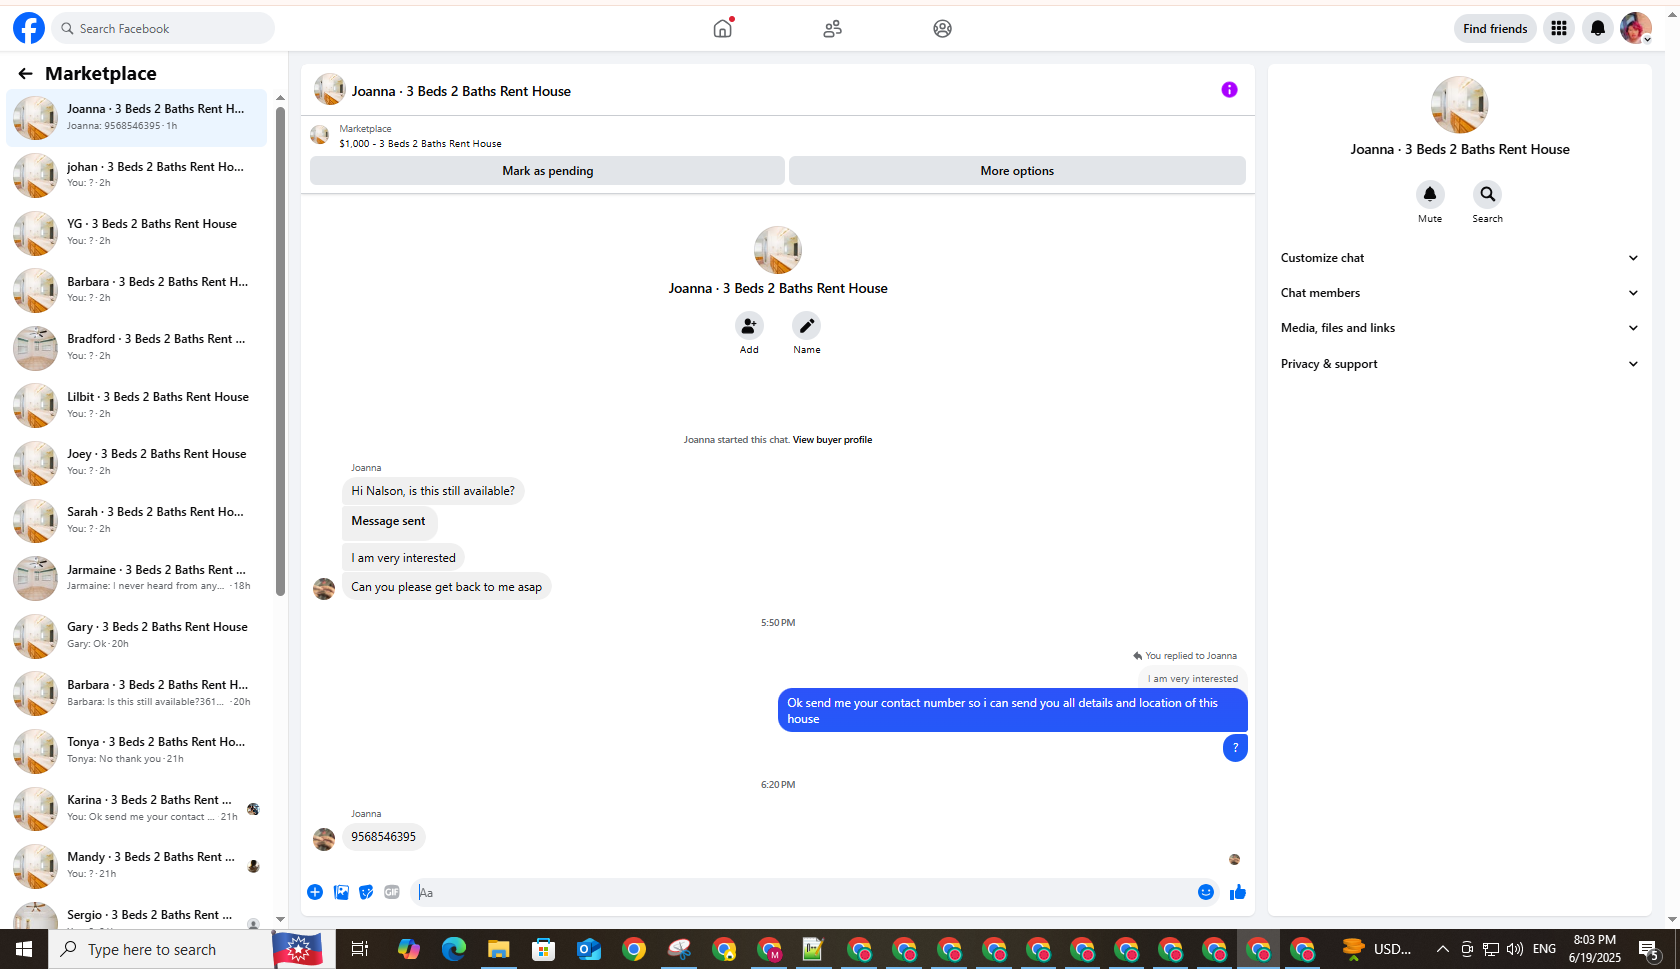
Task: Focus the message text box
Action: (805, 892)
